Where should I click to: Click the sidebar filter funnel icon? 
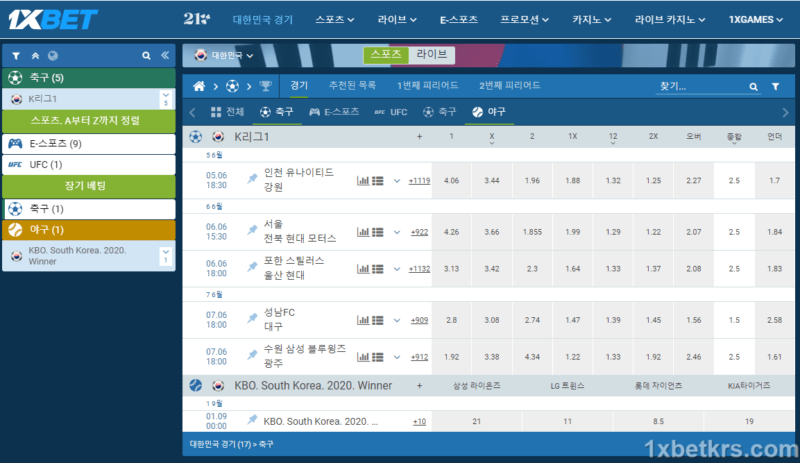coord(16,56)
